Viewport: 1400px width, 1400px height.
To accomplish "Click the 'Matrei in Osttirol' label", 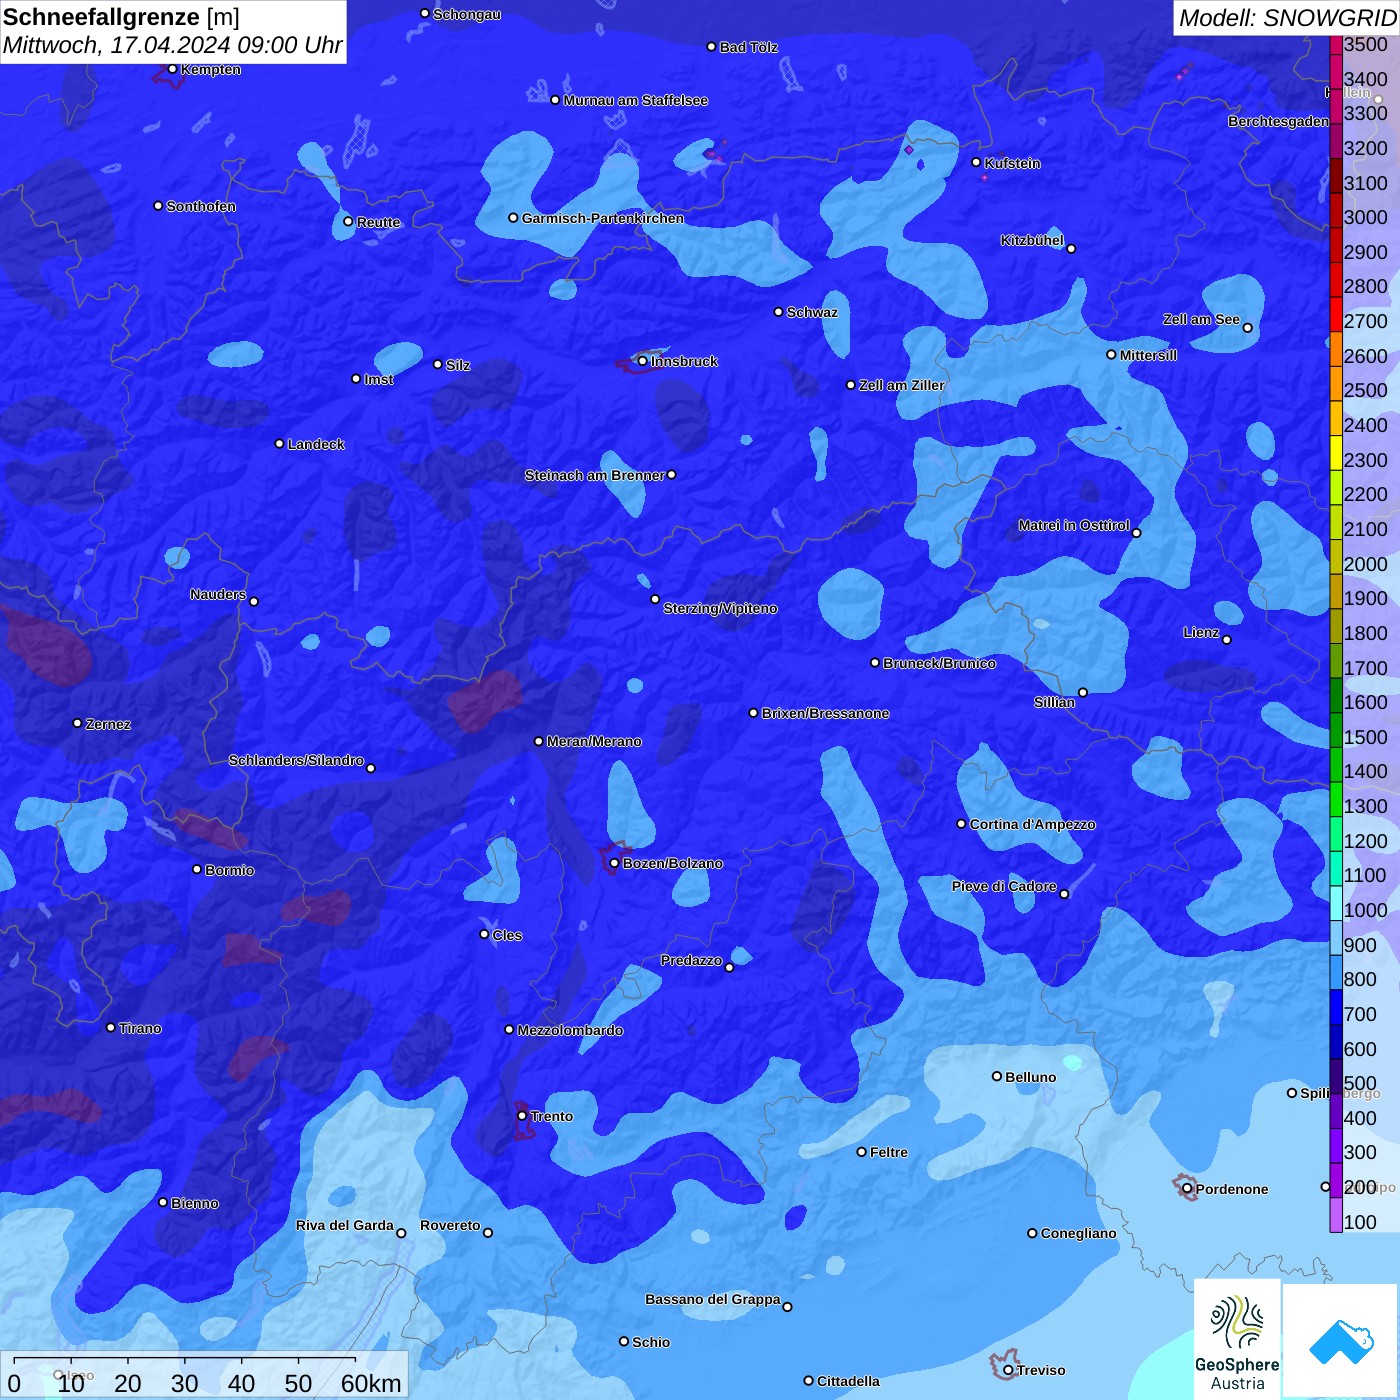I will coord(1073,525).
